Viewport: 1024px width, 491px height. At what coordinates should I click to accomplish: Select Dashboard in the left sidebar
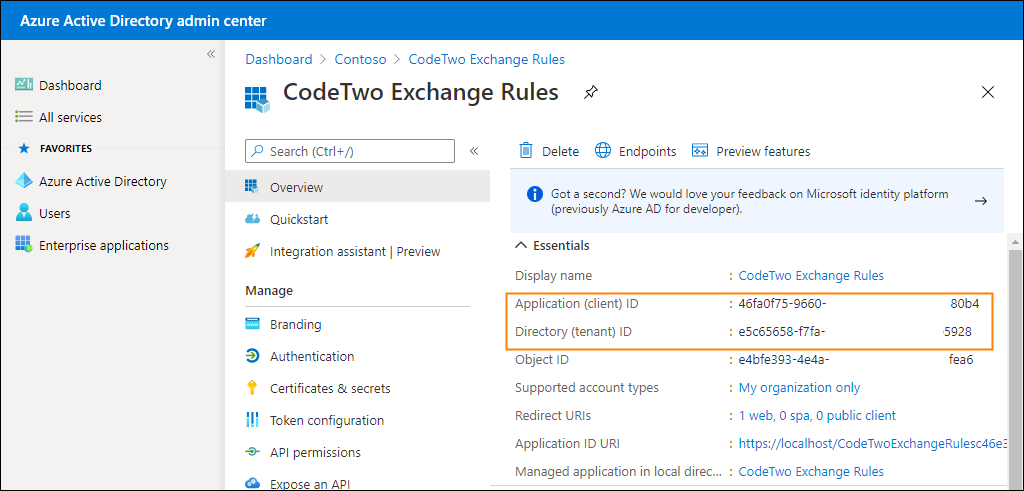point(71,85)
